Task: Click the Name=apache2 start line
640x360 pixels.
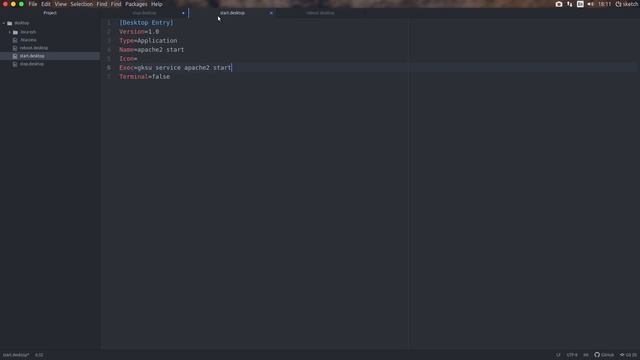Action: [151, 50]
